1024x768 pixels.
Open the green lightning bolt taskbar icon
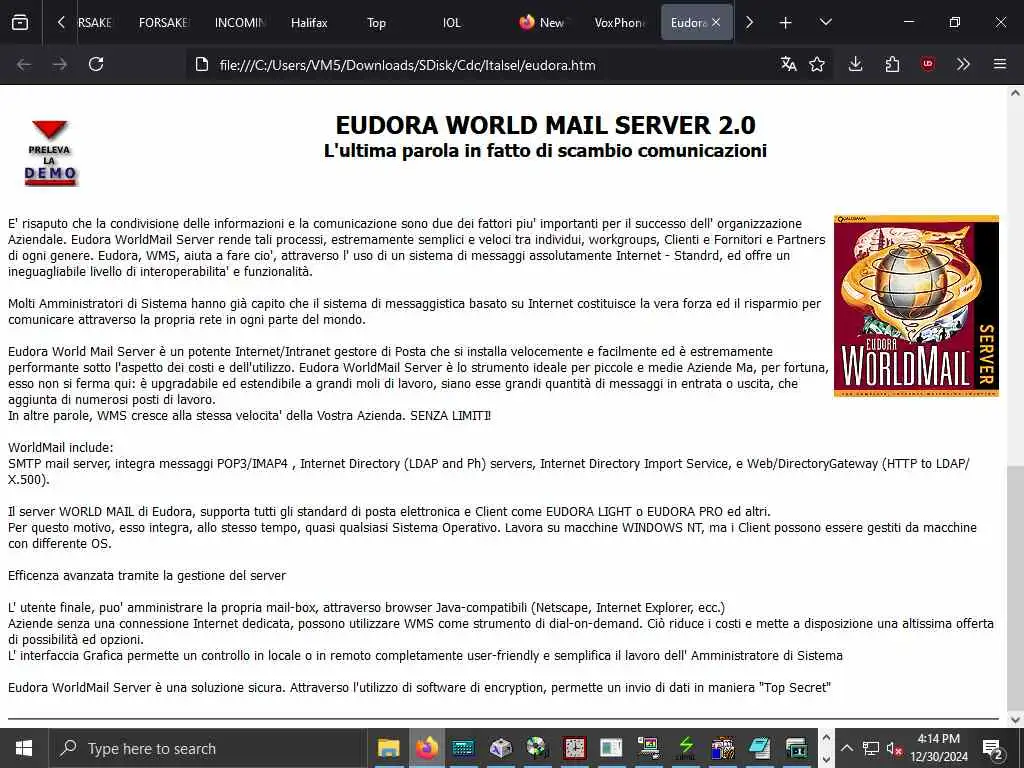(686, 748)
